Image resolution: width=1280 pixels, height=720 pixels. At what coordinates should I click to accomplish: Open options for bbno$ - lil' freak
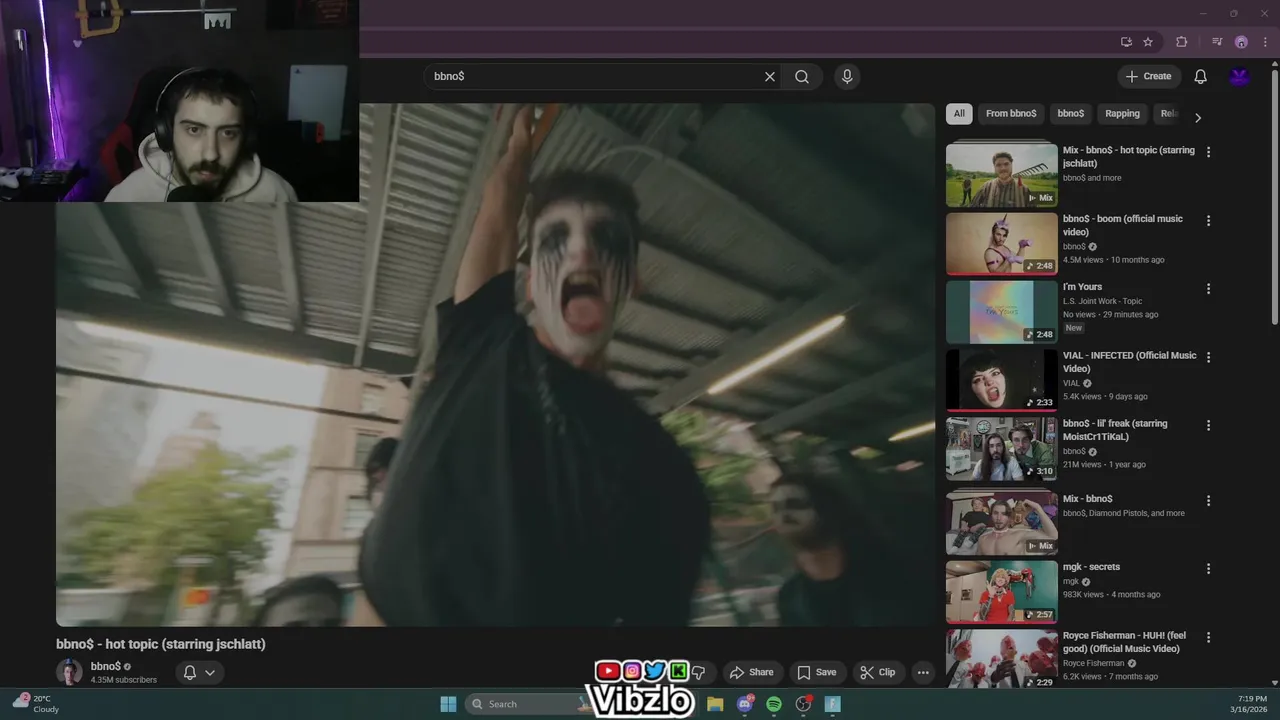[x=1208, y=425]
